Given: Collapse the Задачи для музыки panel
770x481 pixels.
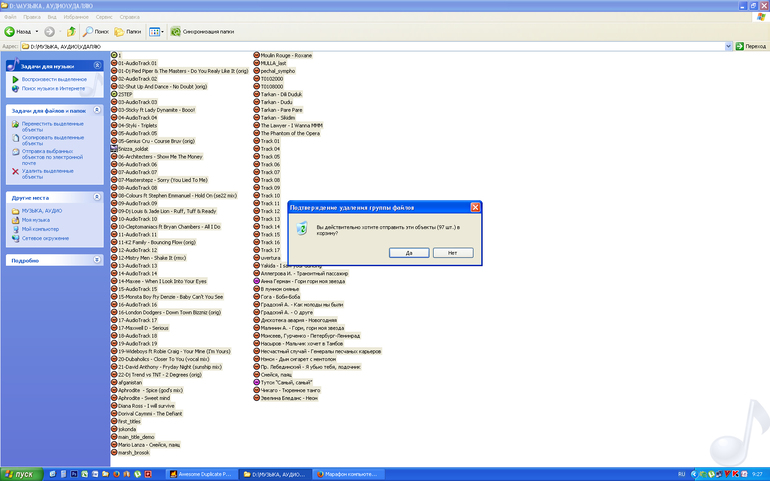Looking at the screenshot, I should tap(97, 65).
